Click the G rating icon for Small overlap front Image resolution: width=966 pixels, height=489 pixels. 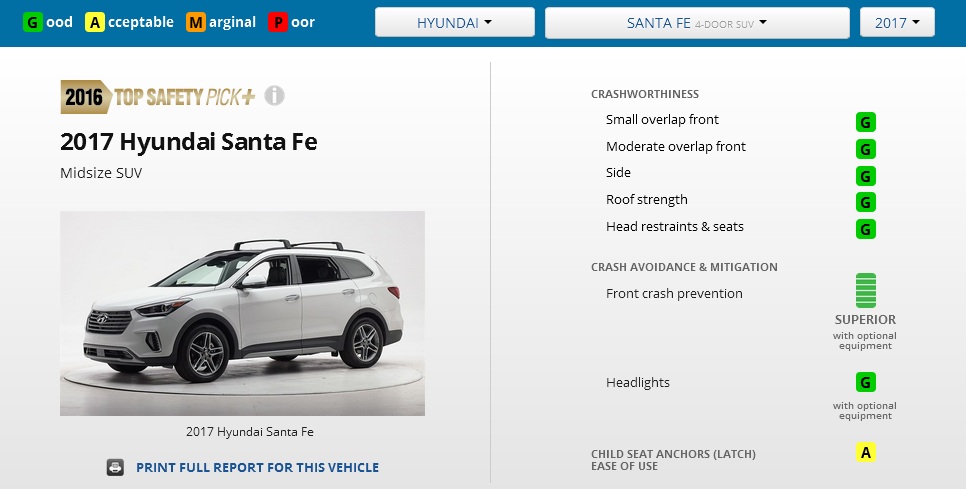[866, 122]
